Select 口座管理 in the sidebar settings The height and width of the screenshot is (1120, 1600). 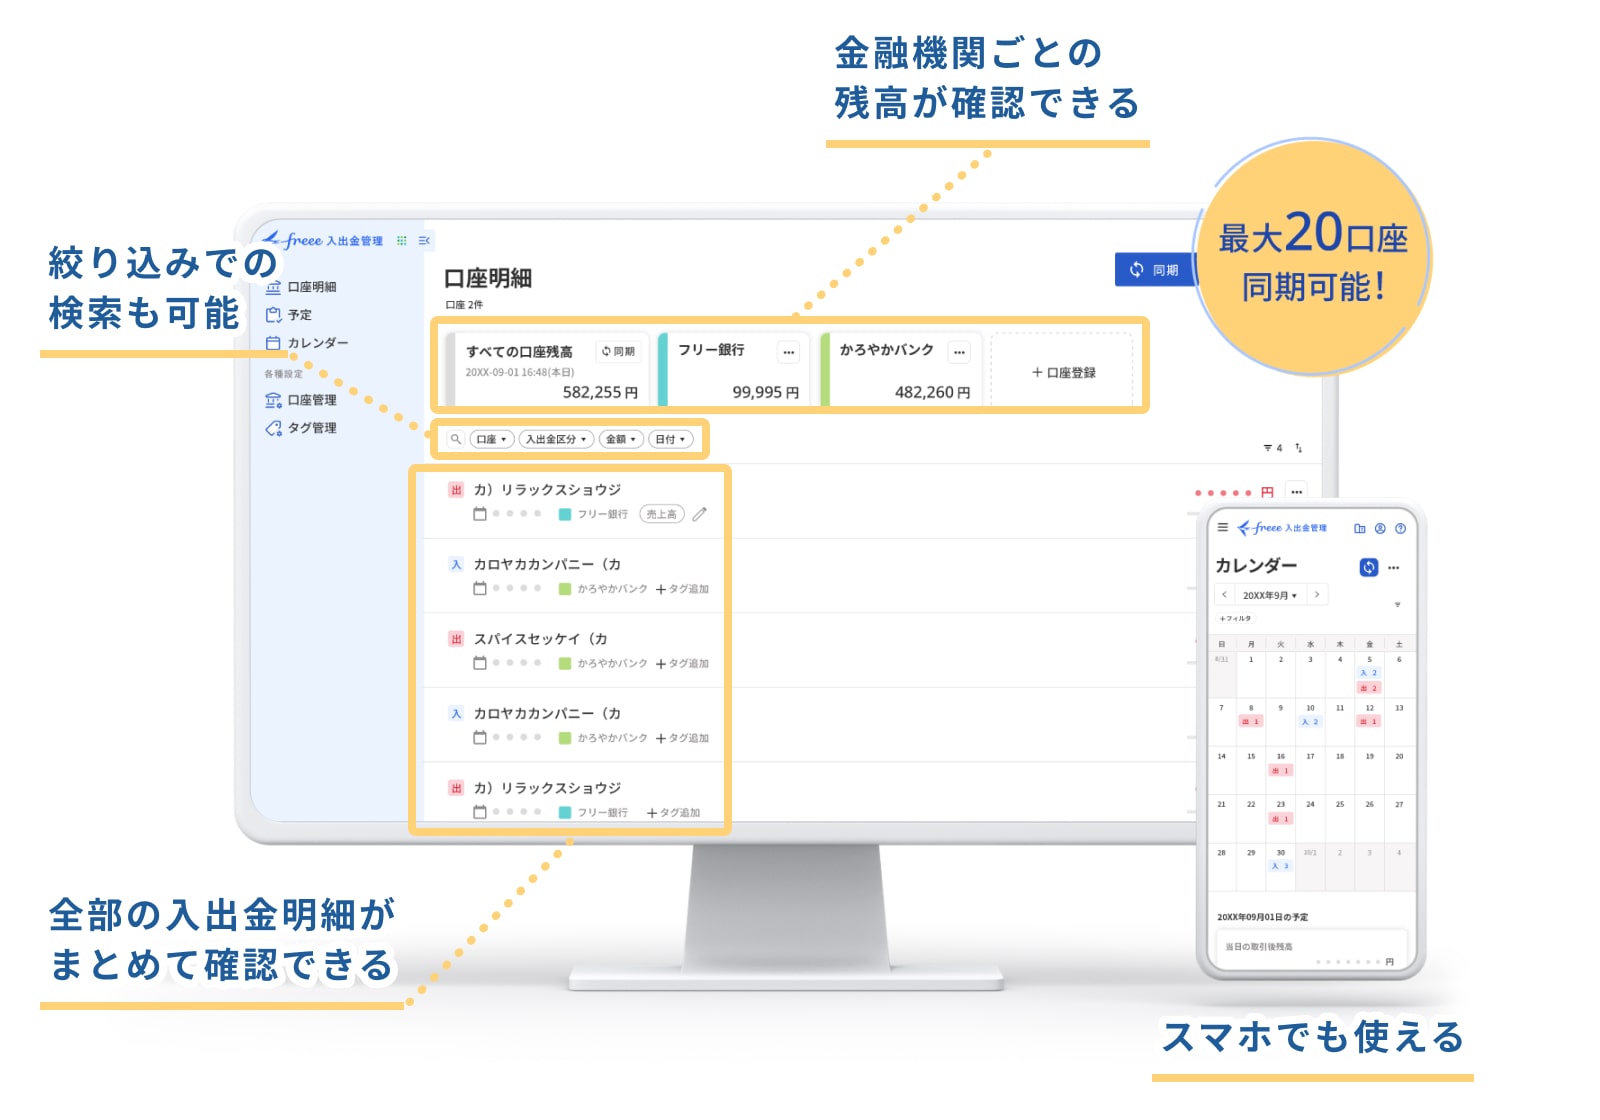311,400
